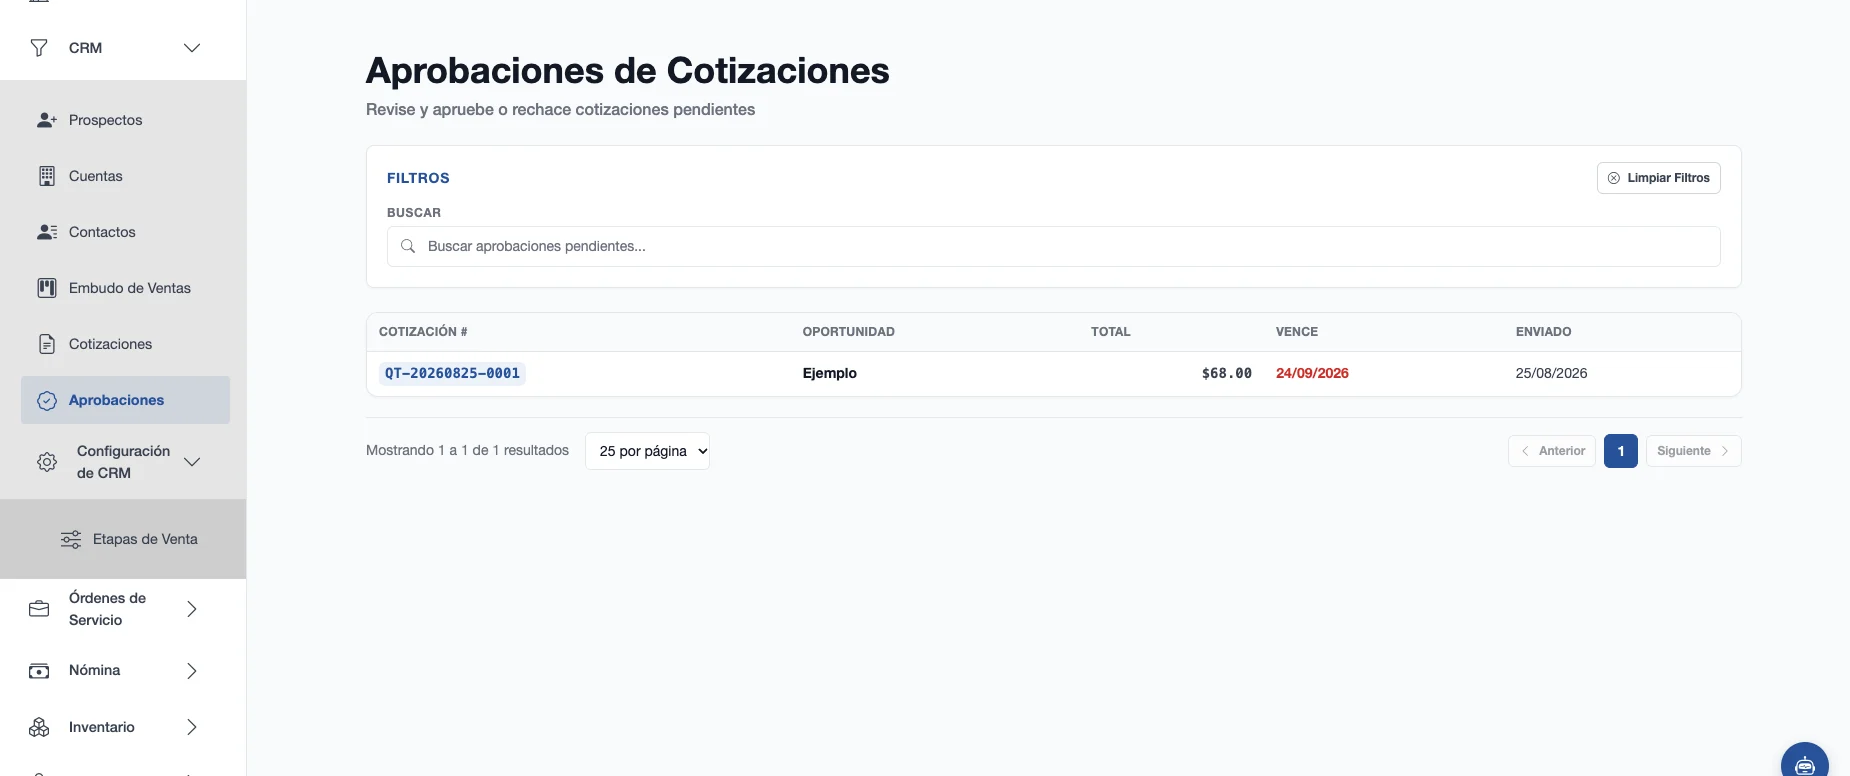Open Contactos menu item
This screenshot has width=1850, height=776.
point(125,232)
